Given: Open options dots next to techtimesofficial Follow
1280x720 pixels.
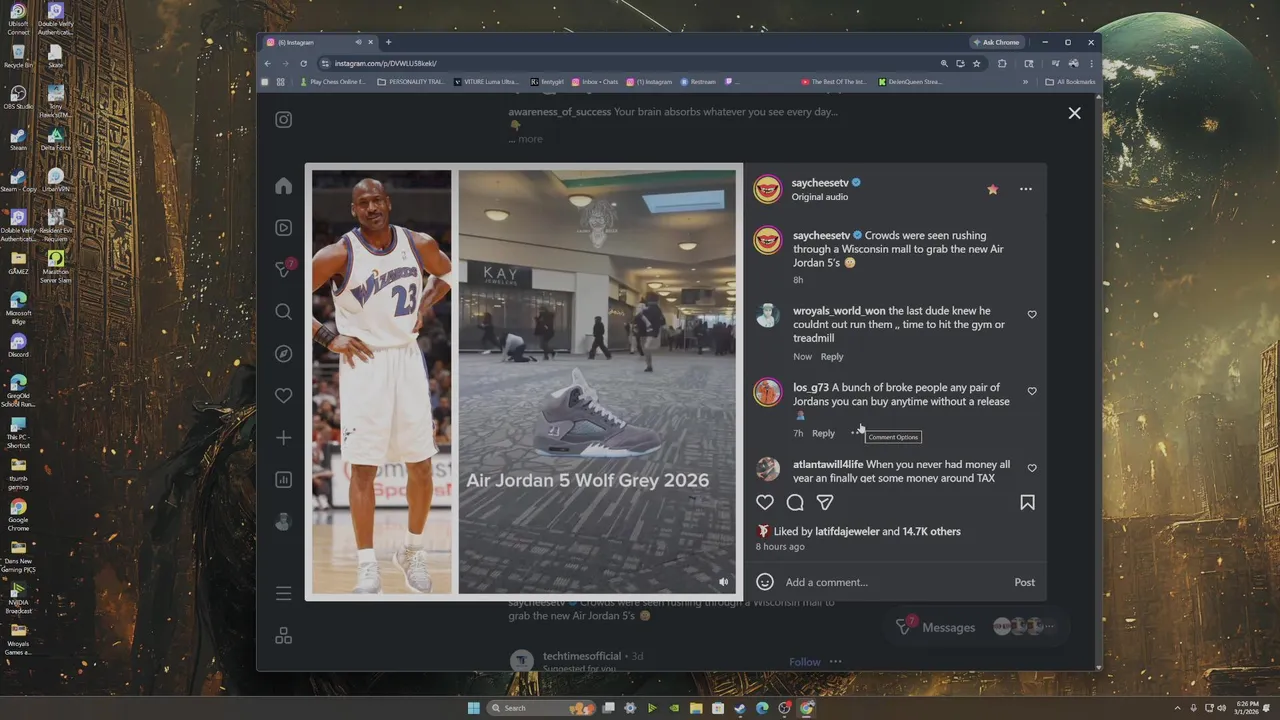Looking at the screenshot, I should pyautogui.click(x=835, y=662).
